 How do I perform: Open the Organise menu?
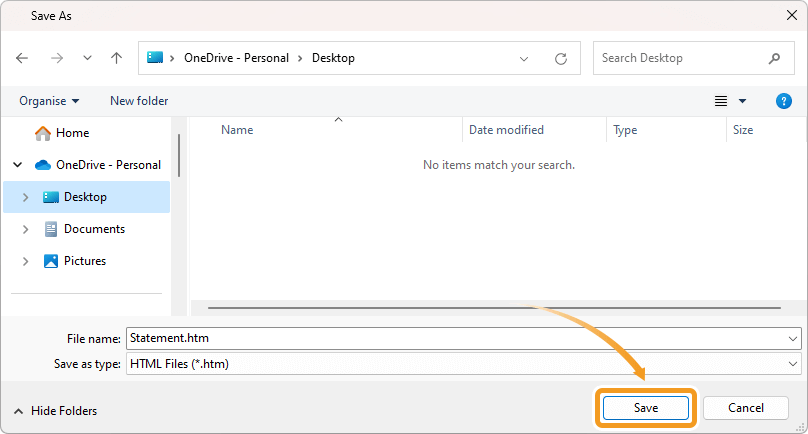click(49, 101)
